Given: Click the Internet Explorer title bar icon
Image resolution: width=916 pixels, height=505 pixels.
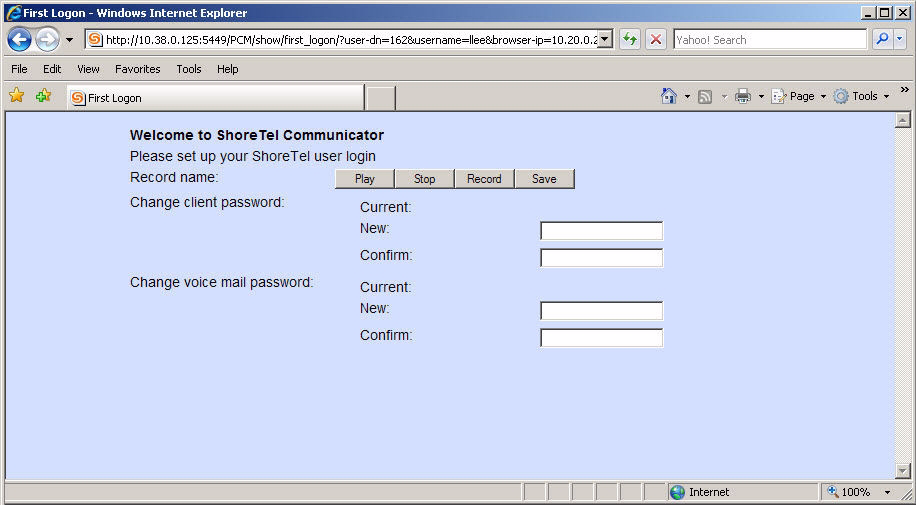Looking at the screenshot, I should (13, 12).
